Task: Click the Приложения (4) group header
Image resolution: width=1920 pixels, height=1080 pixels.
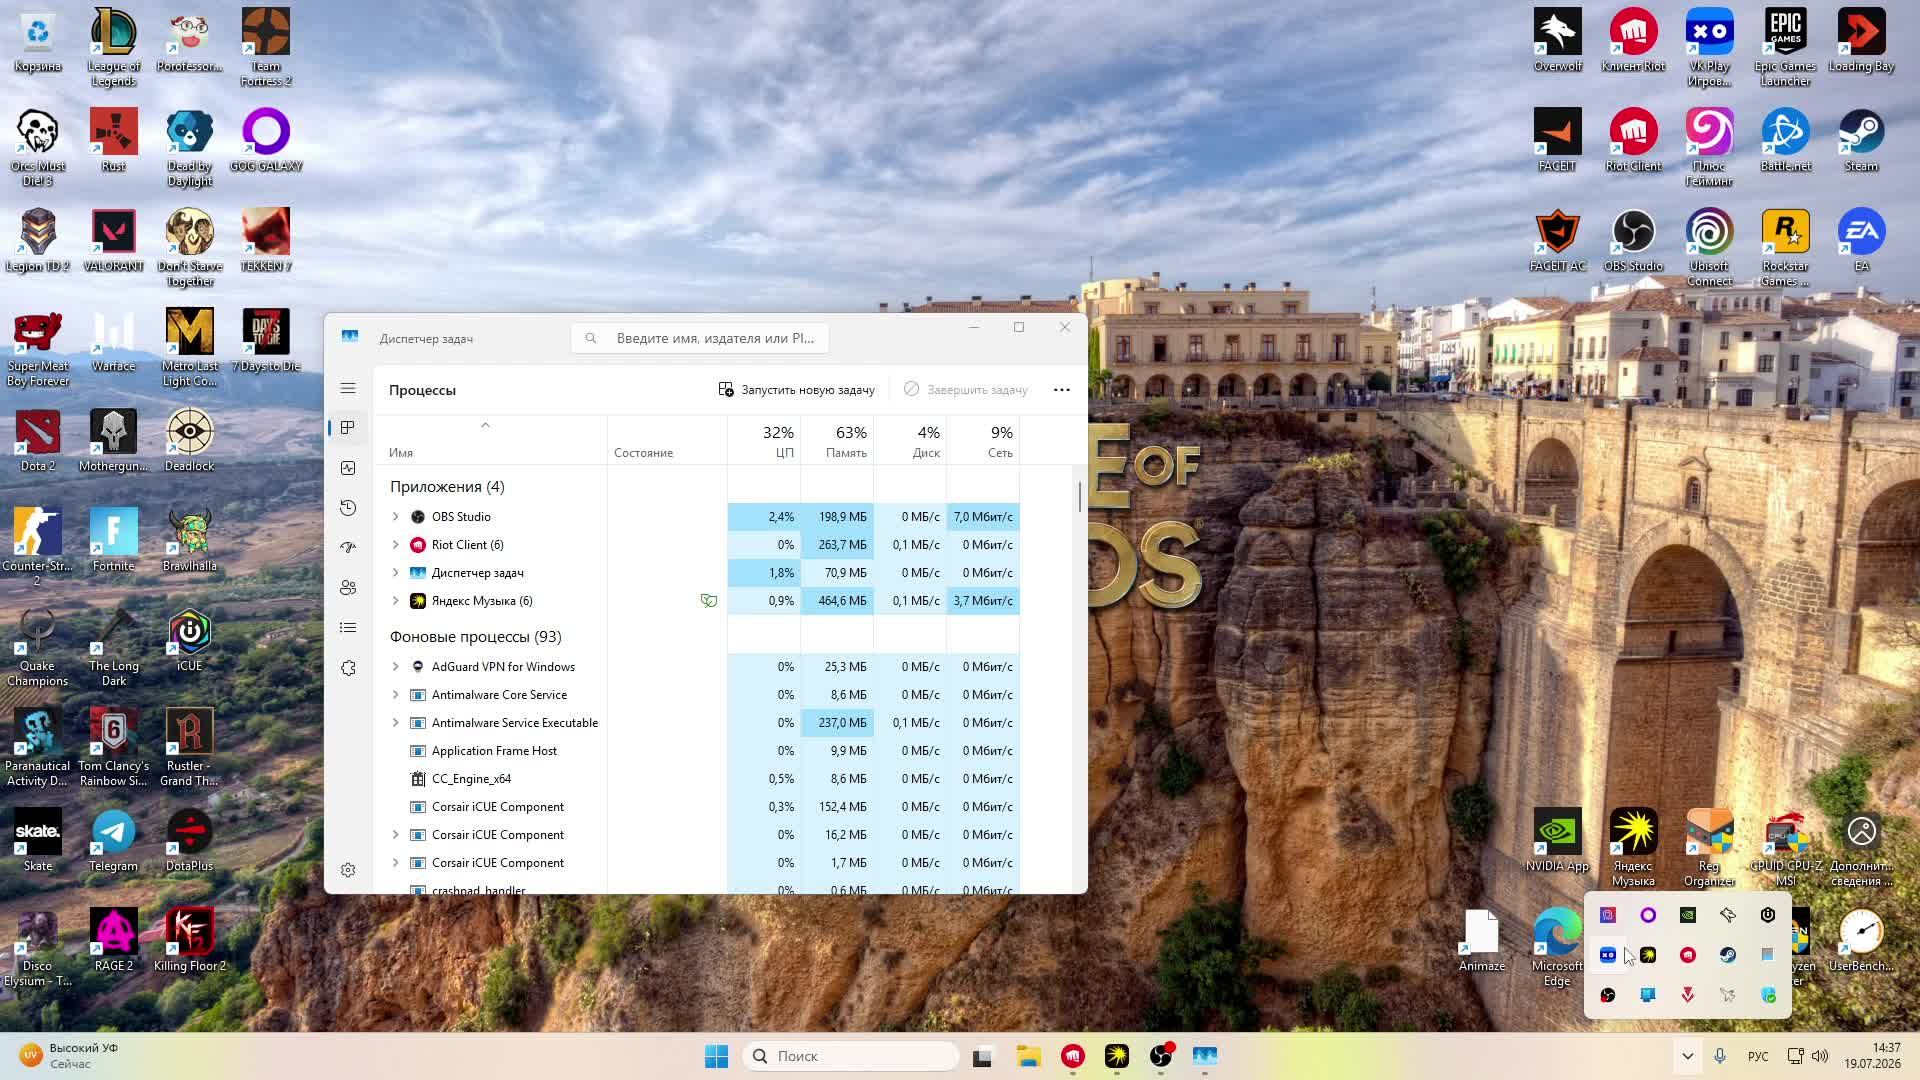Action: 447,487
